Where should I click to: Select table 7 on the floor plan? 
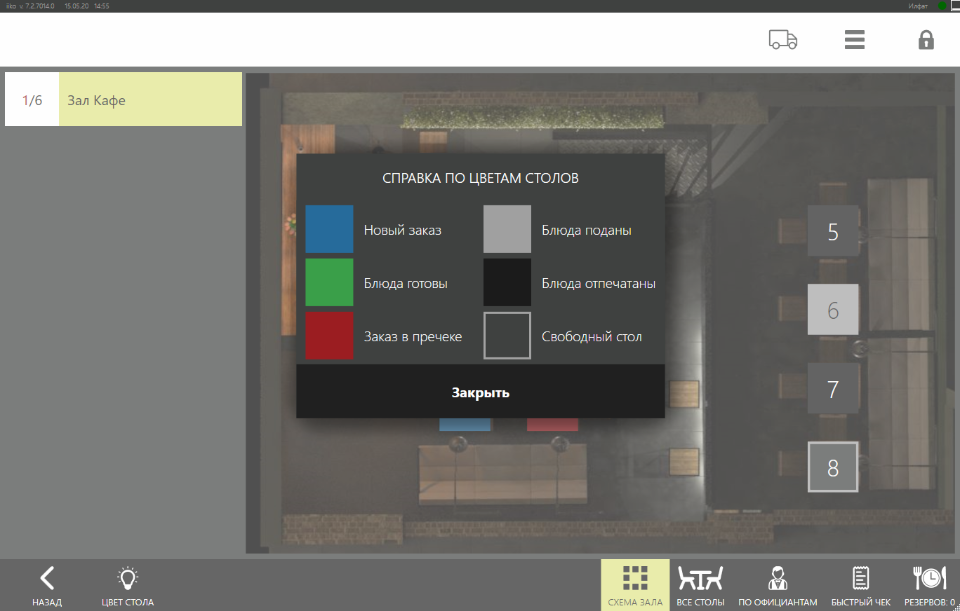click(833, 388)
